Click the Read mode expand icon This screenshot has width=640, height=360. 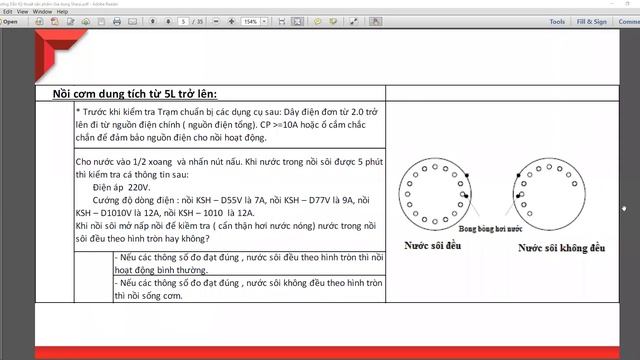[353, 21]
